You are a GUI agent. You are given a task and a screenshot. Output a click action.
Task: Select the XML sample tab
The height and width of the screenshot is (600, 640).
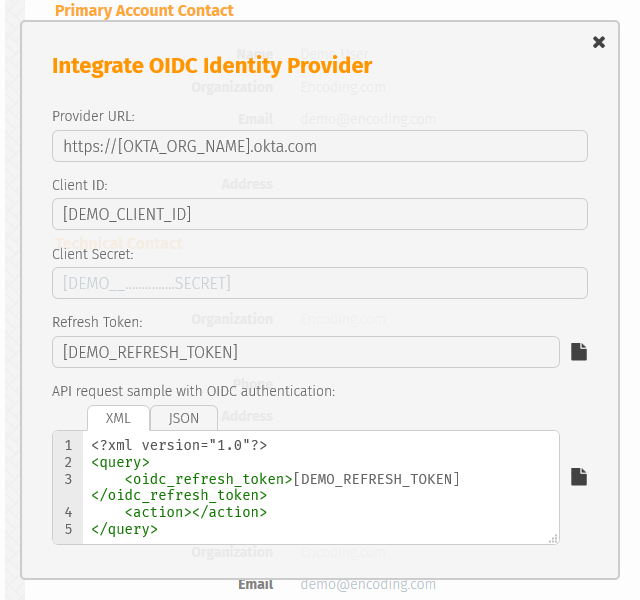[118, 418]
